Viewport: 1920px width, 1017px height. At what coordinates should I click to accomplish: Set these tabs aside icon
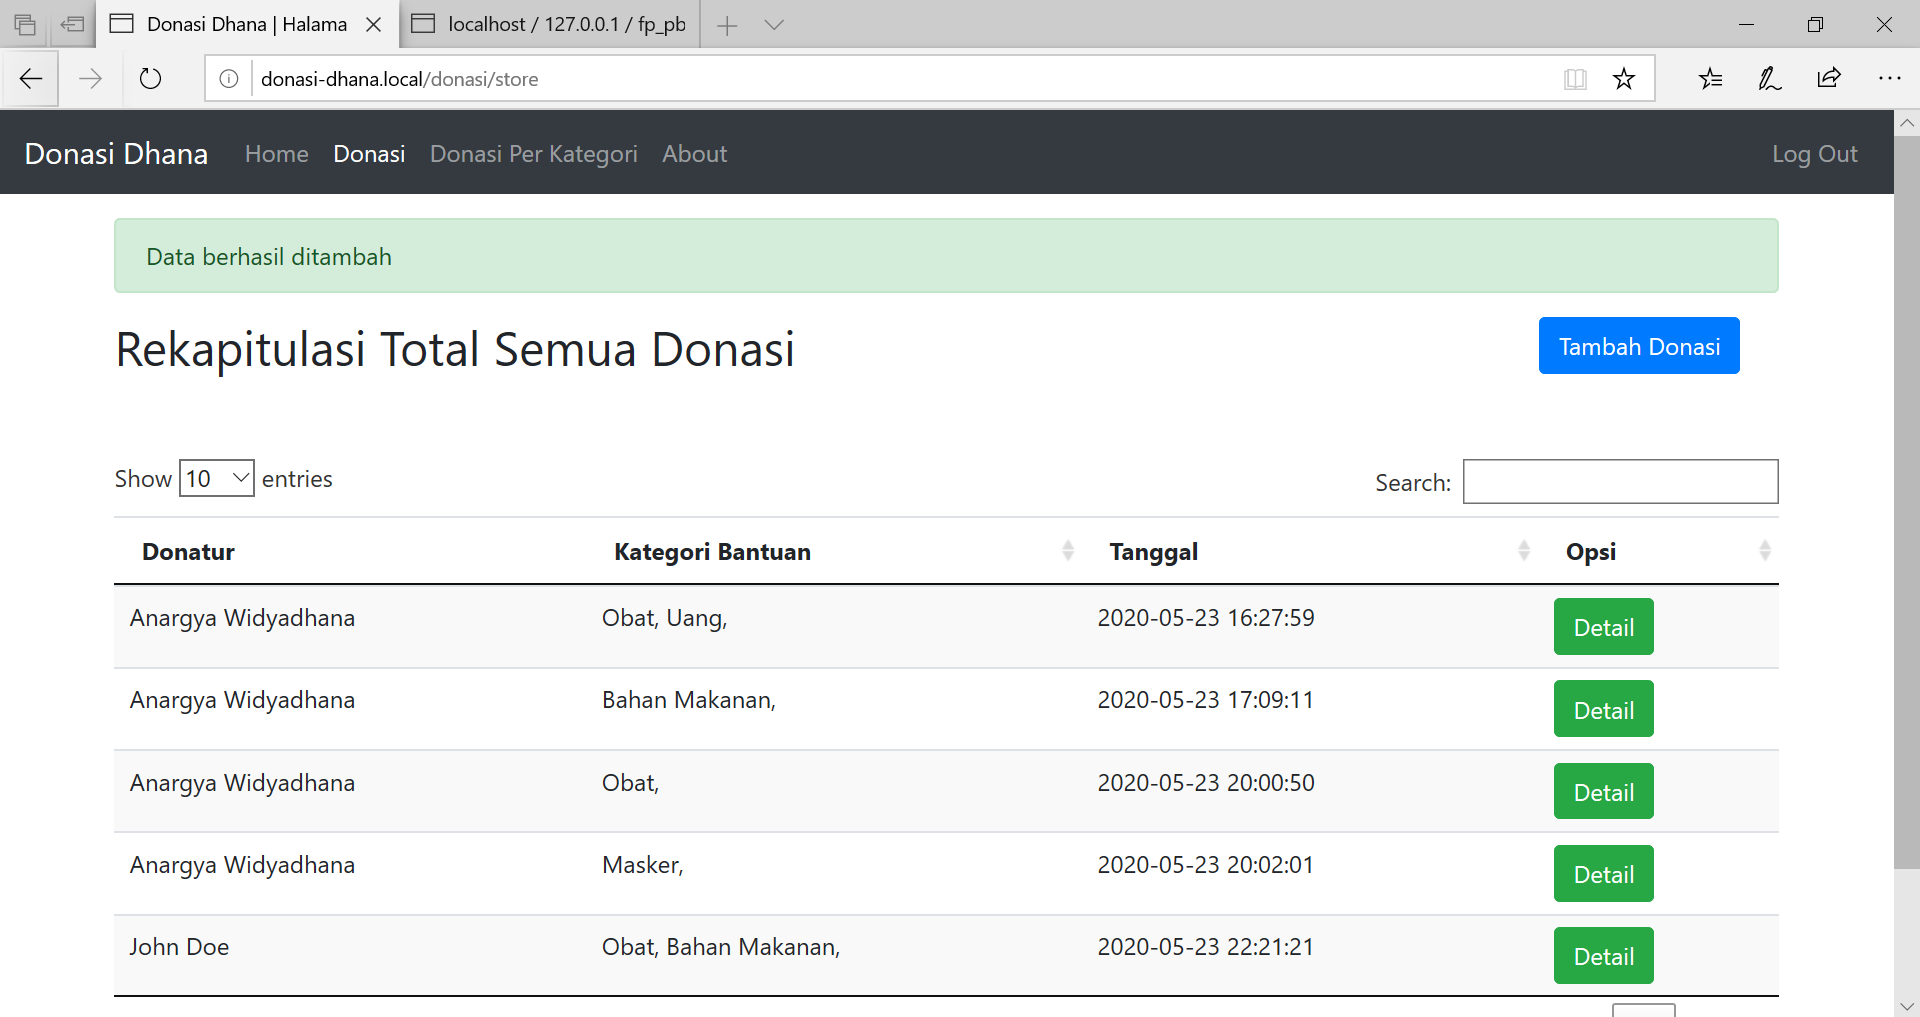72,24
